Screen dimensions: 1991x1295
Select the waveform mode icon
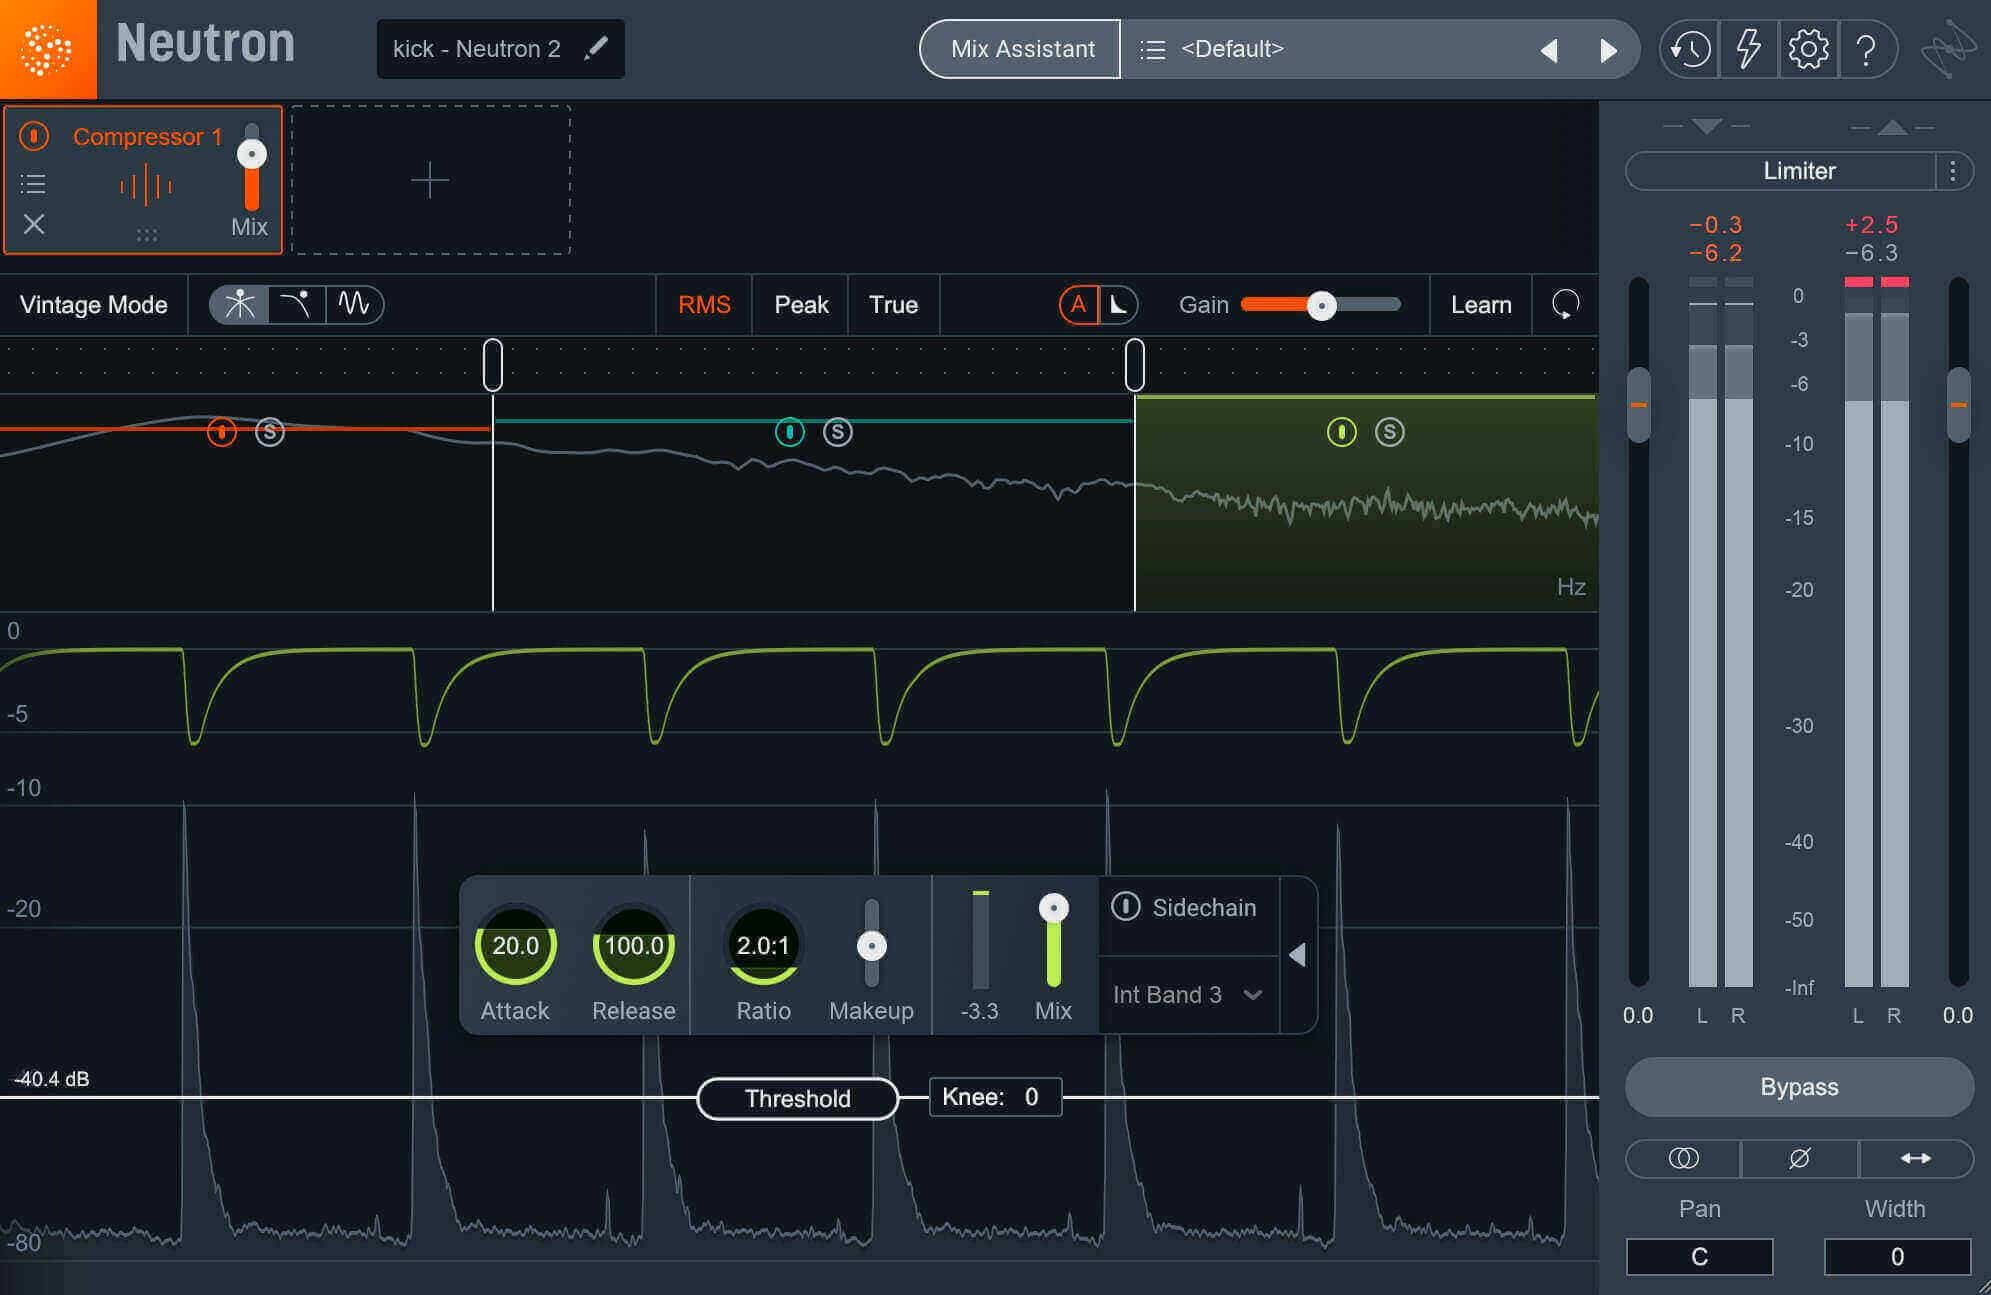(354, 304)
